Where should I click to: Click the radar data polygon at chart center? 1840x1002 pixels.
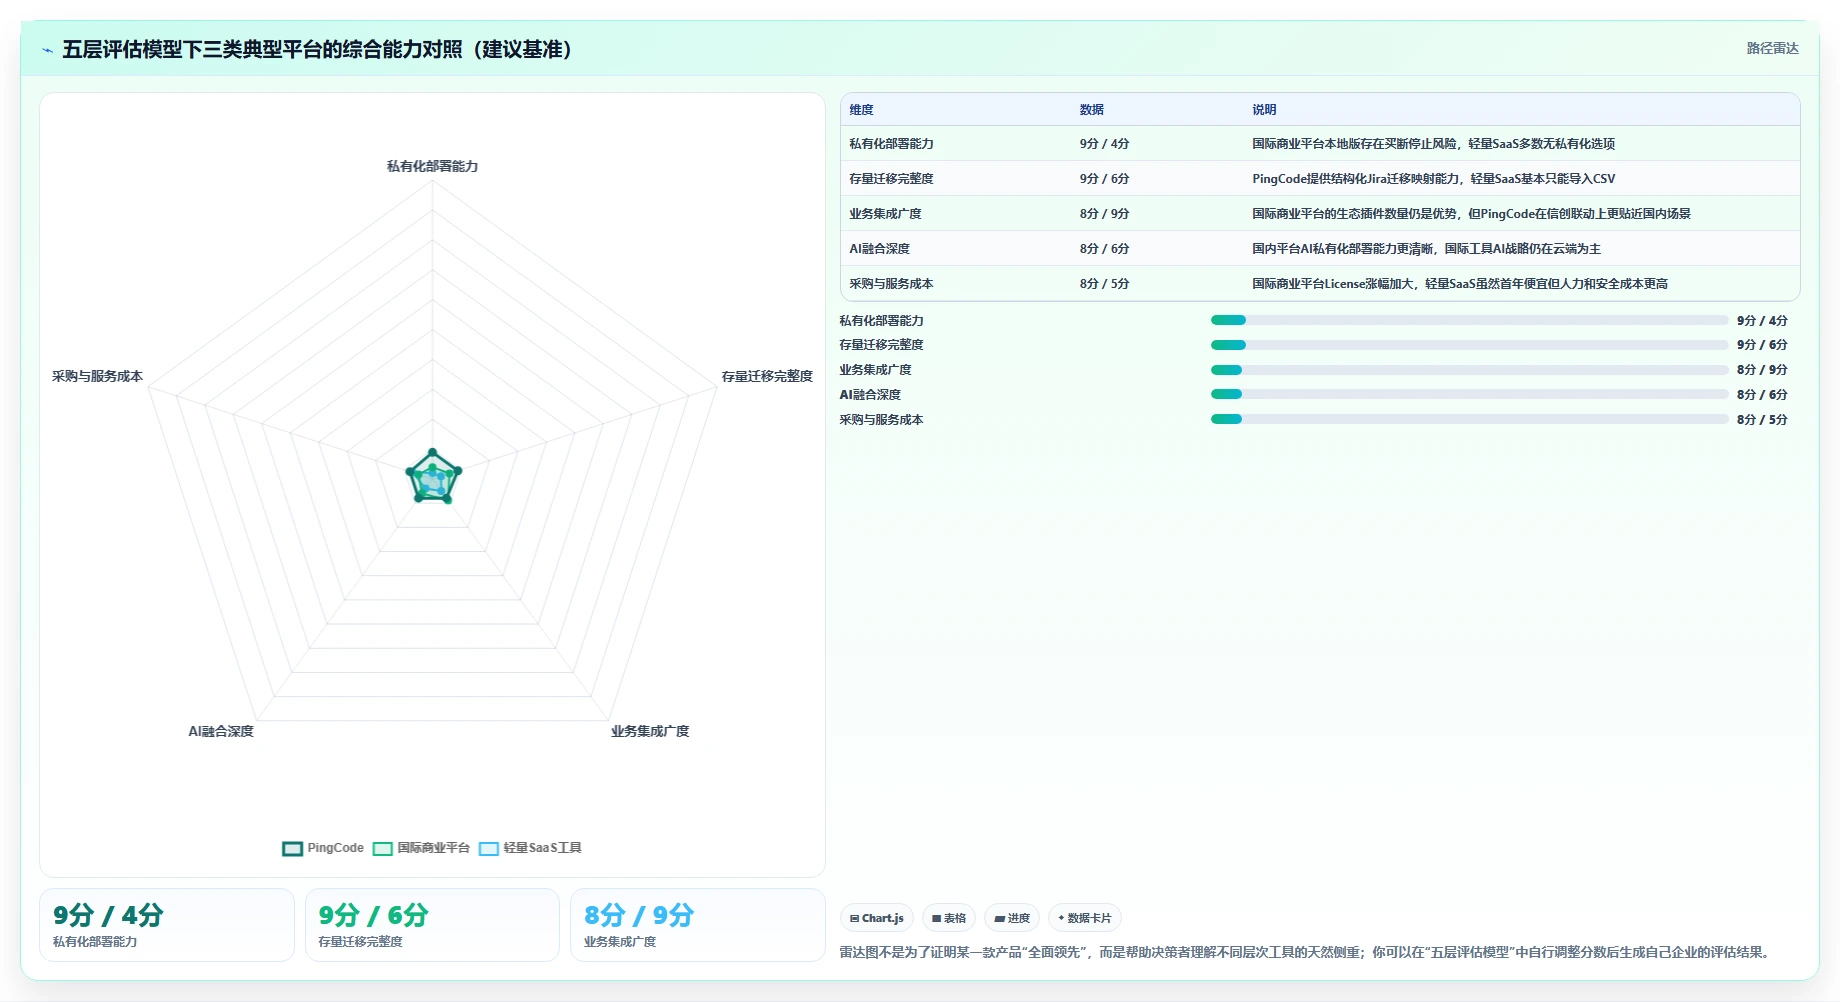pyautogui.click(x=433, y=479)
